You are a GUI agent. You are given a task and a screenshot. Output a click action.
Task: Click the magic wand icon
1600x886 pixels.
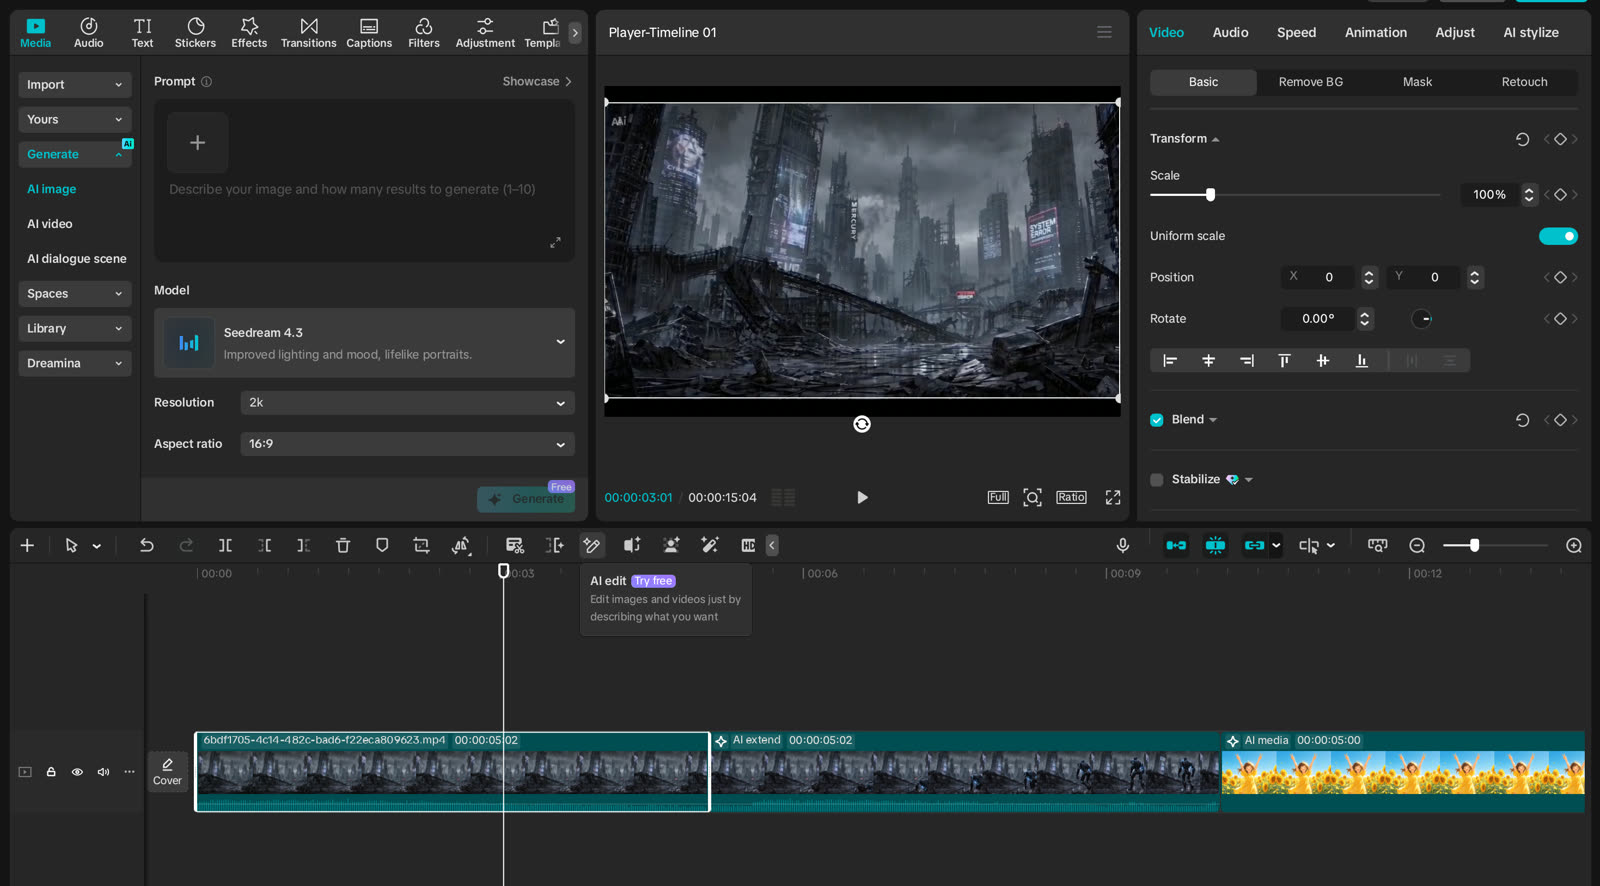(710, 545)
